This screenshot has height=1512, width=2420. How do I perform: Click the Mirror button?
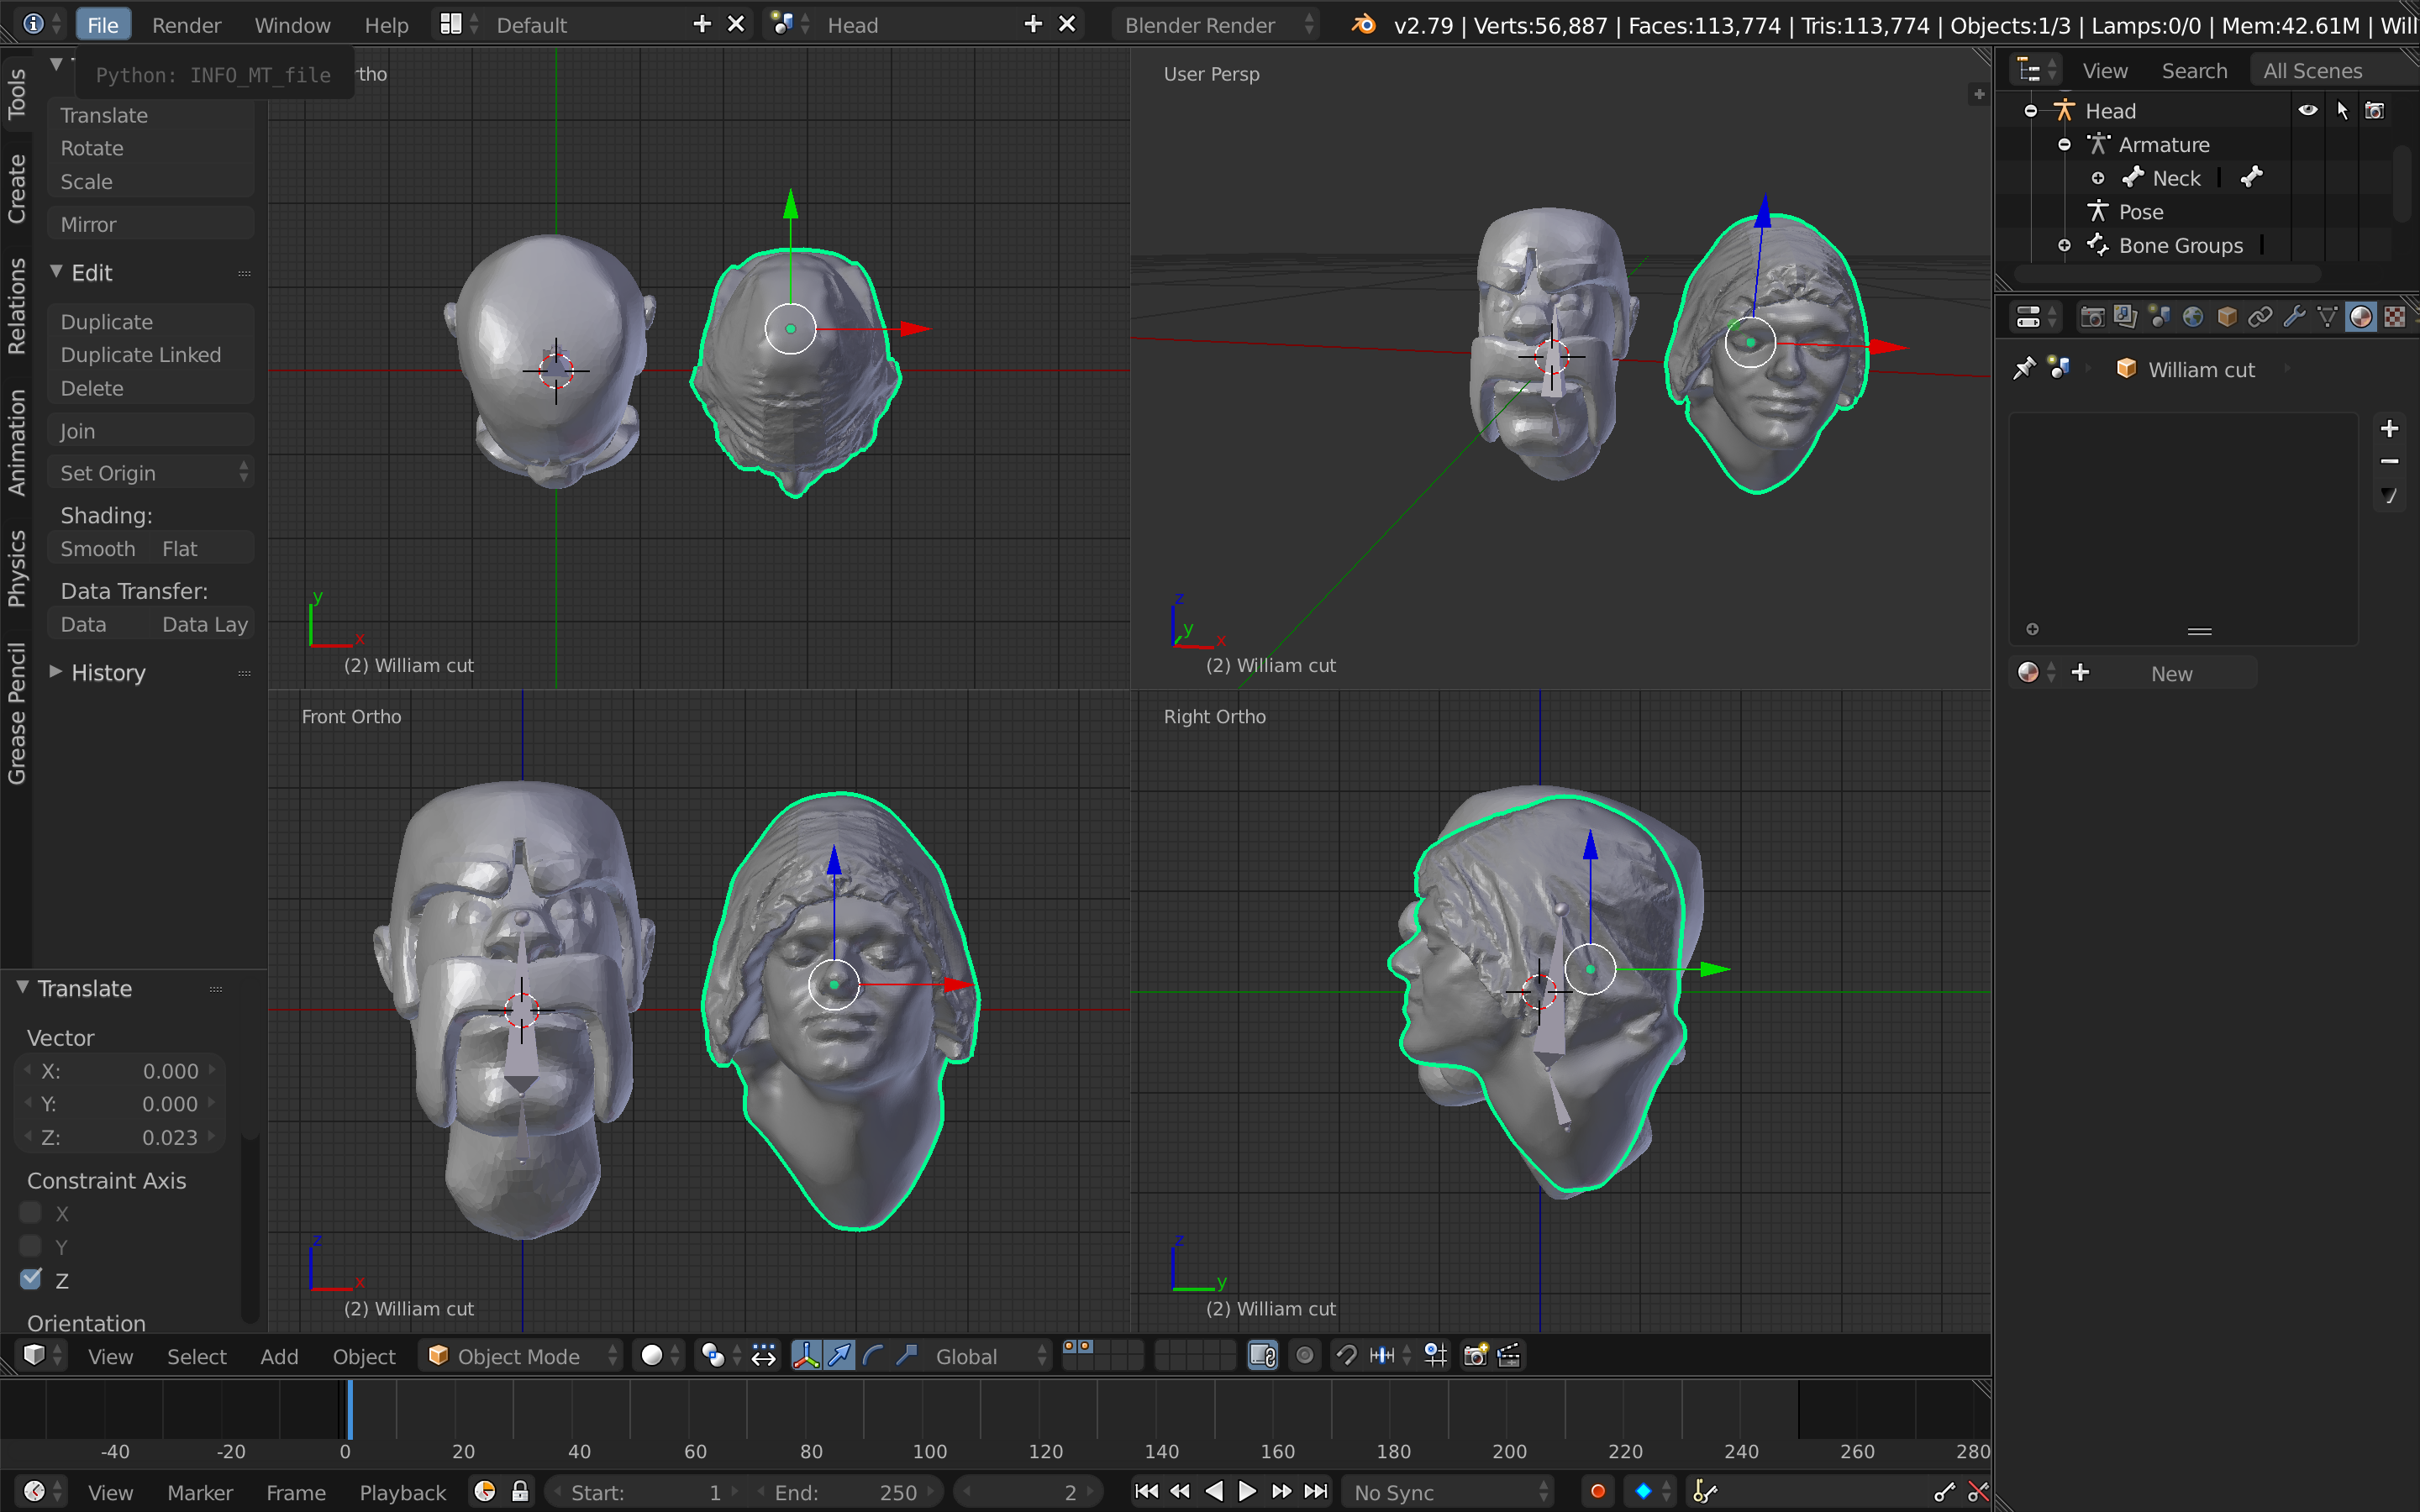151,224
